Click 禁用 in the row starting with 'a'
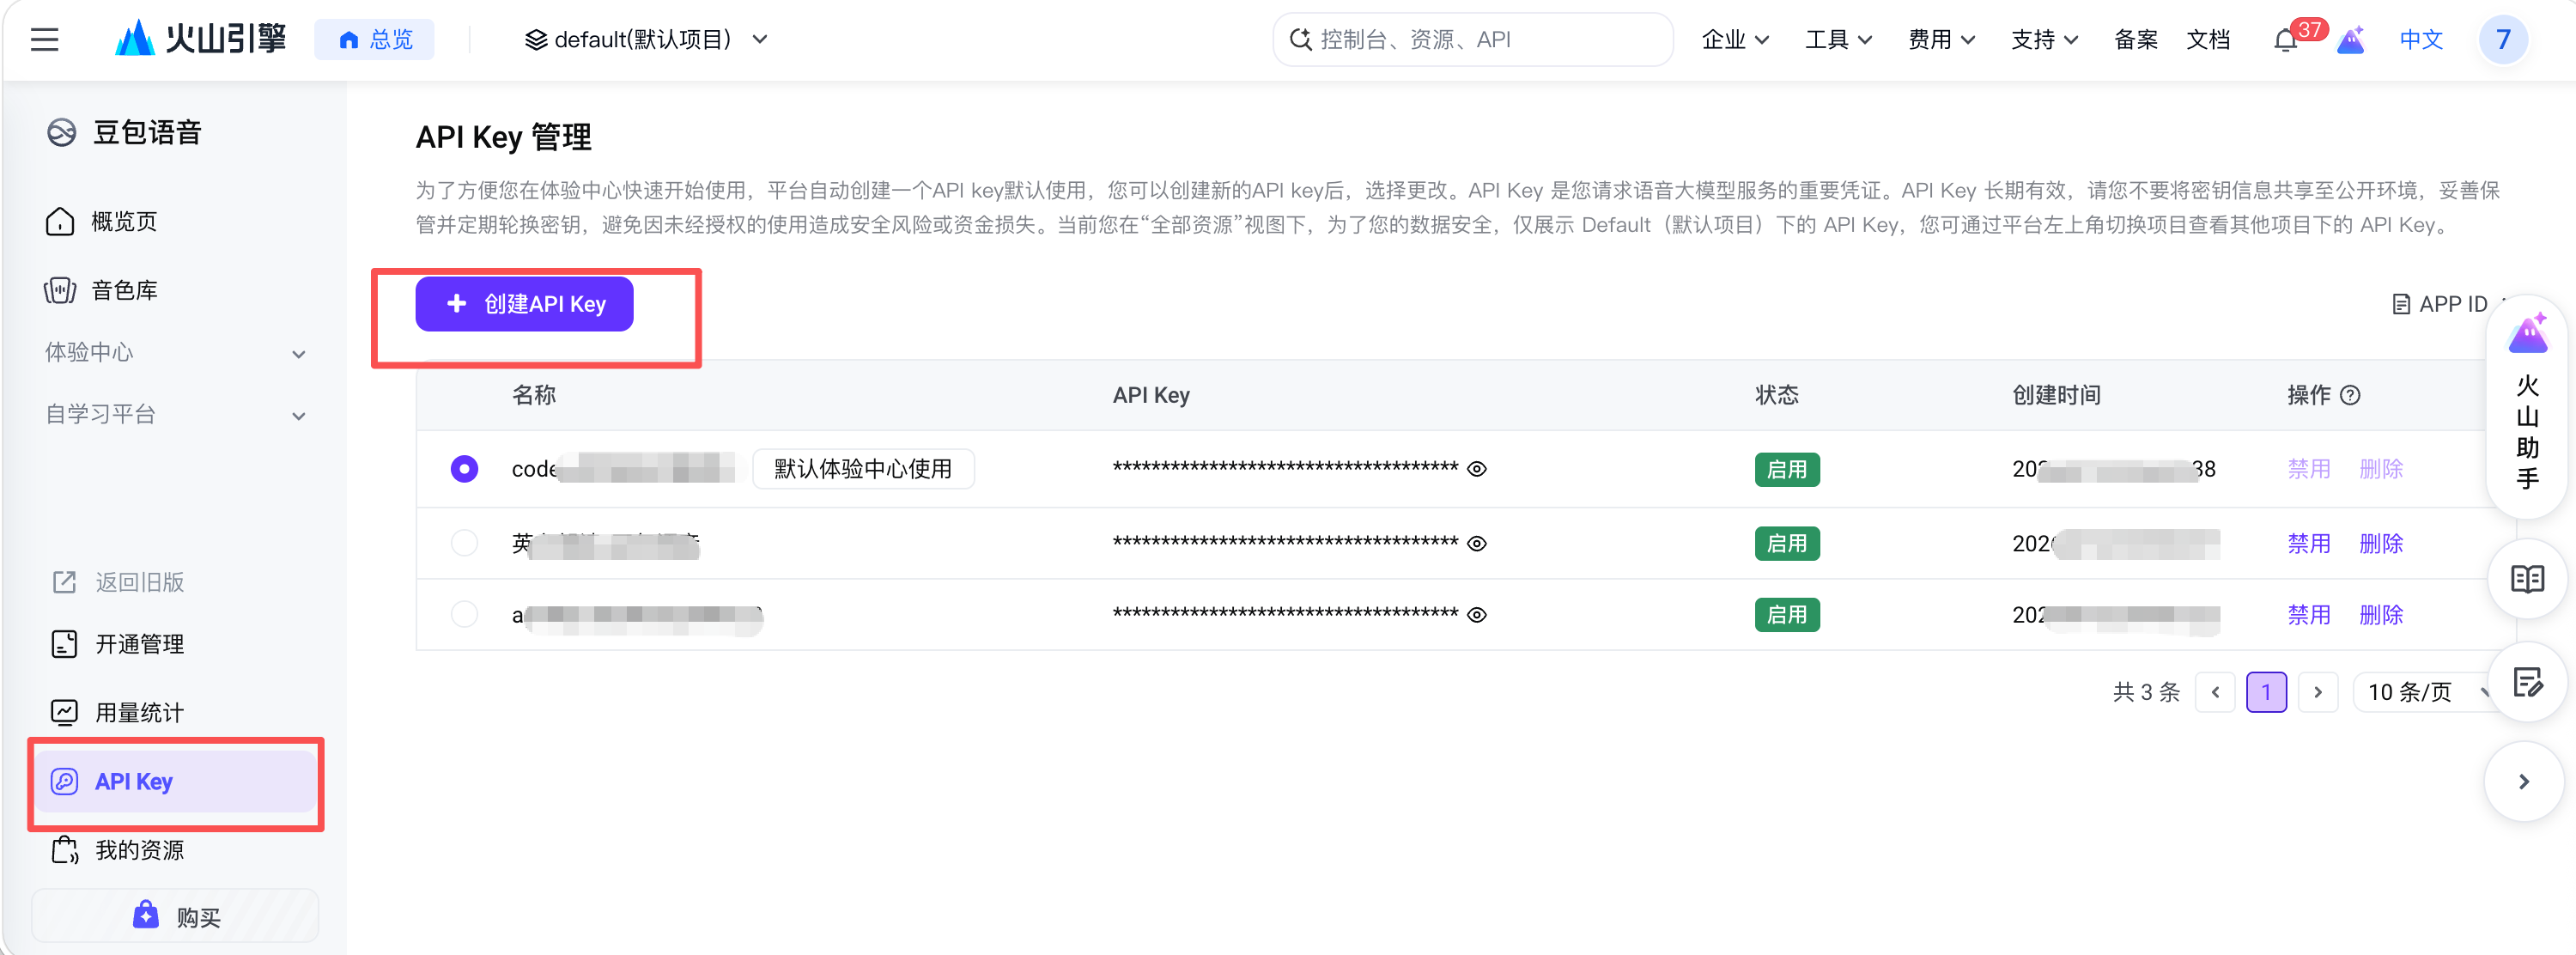 coord(2308,614)
